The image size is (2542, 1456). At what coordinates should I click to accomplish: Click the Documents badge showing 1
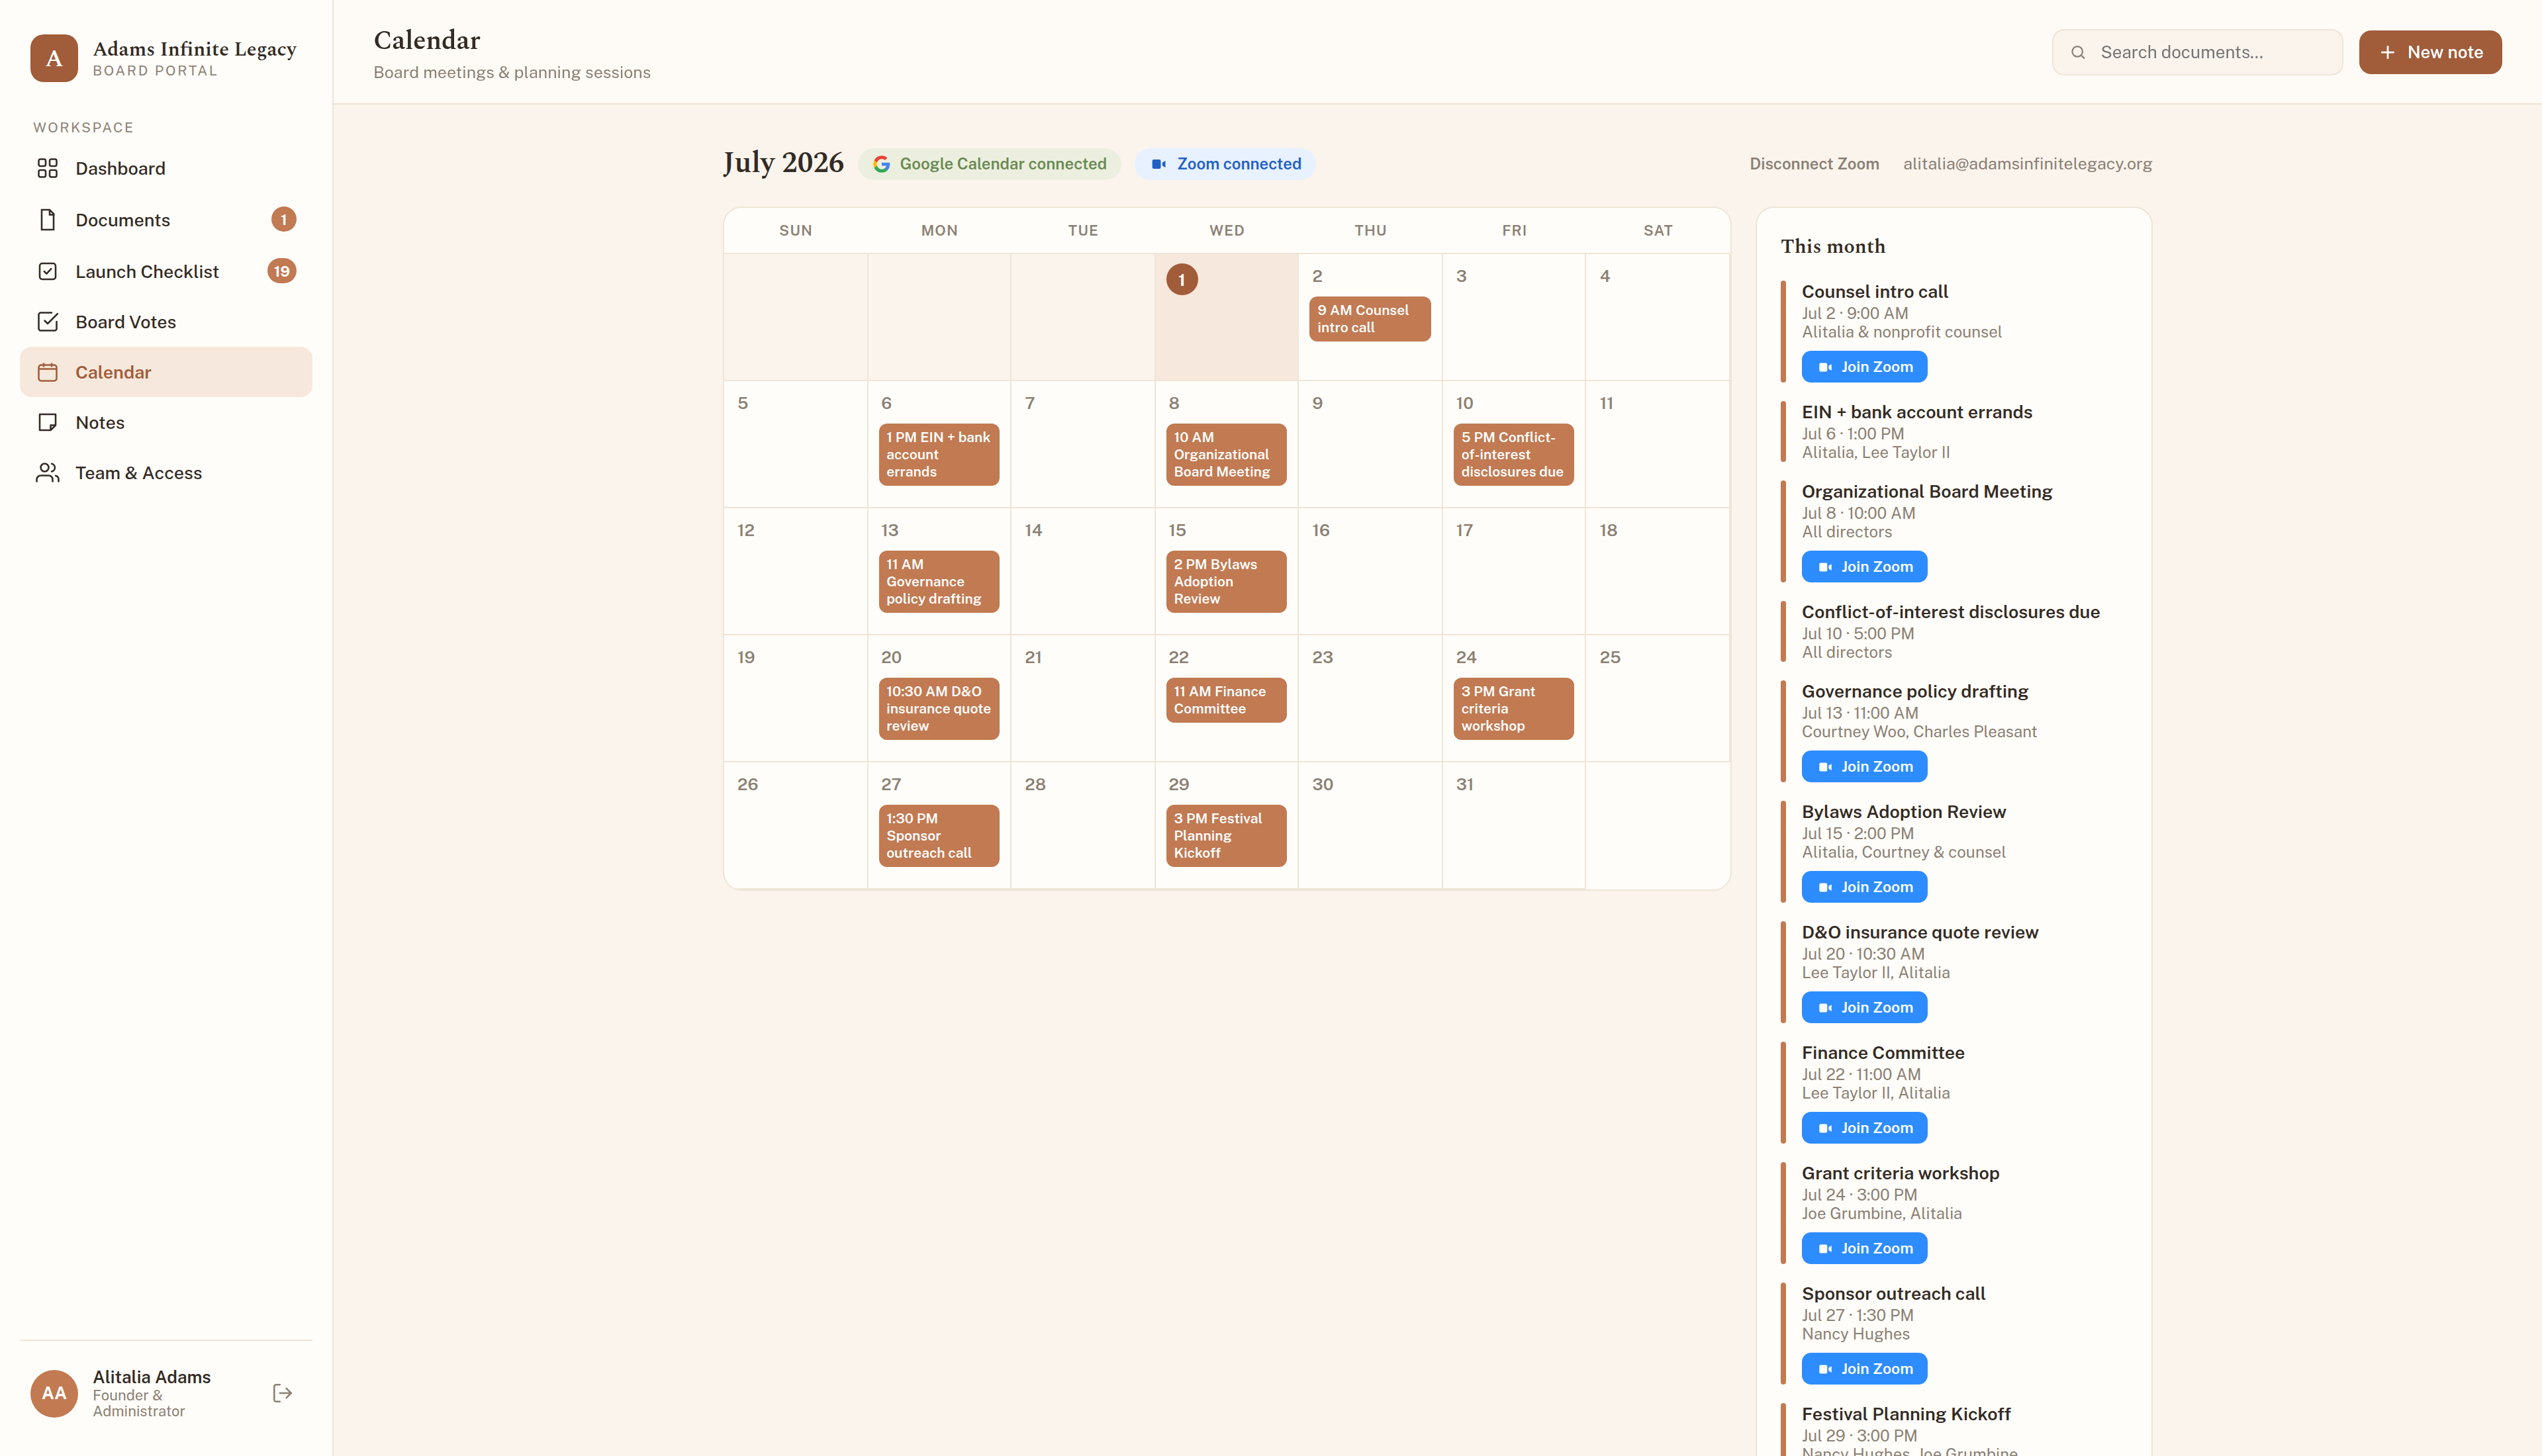click(283, 219)
